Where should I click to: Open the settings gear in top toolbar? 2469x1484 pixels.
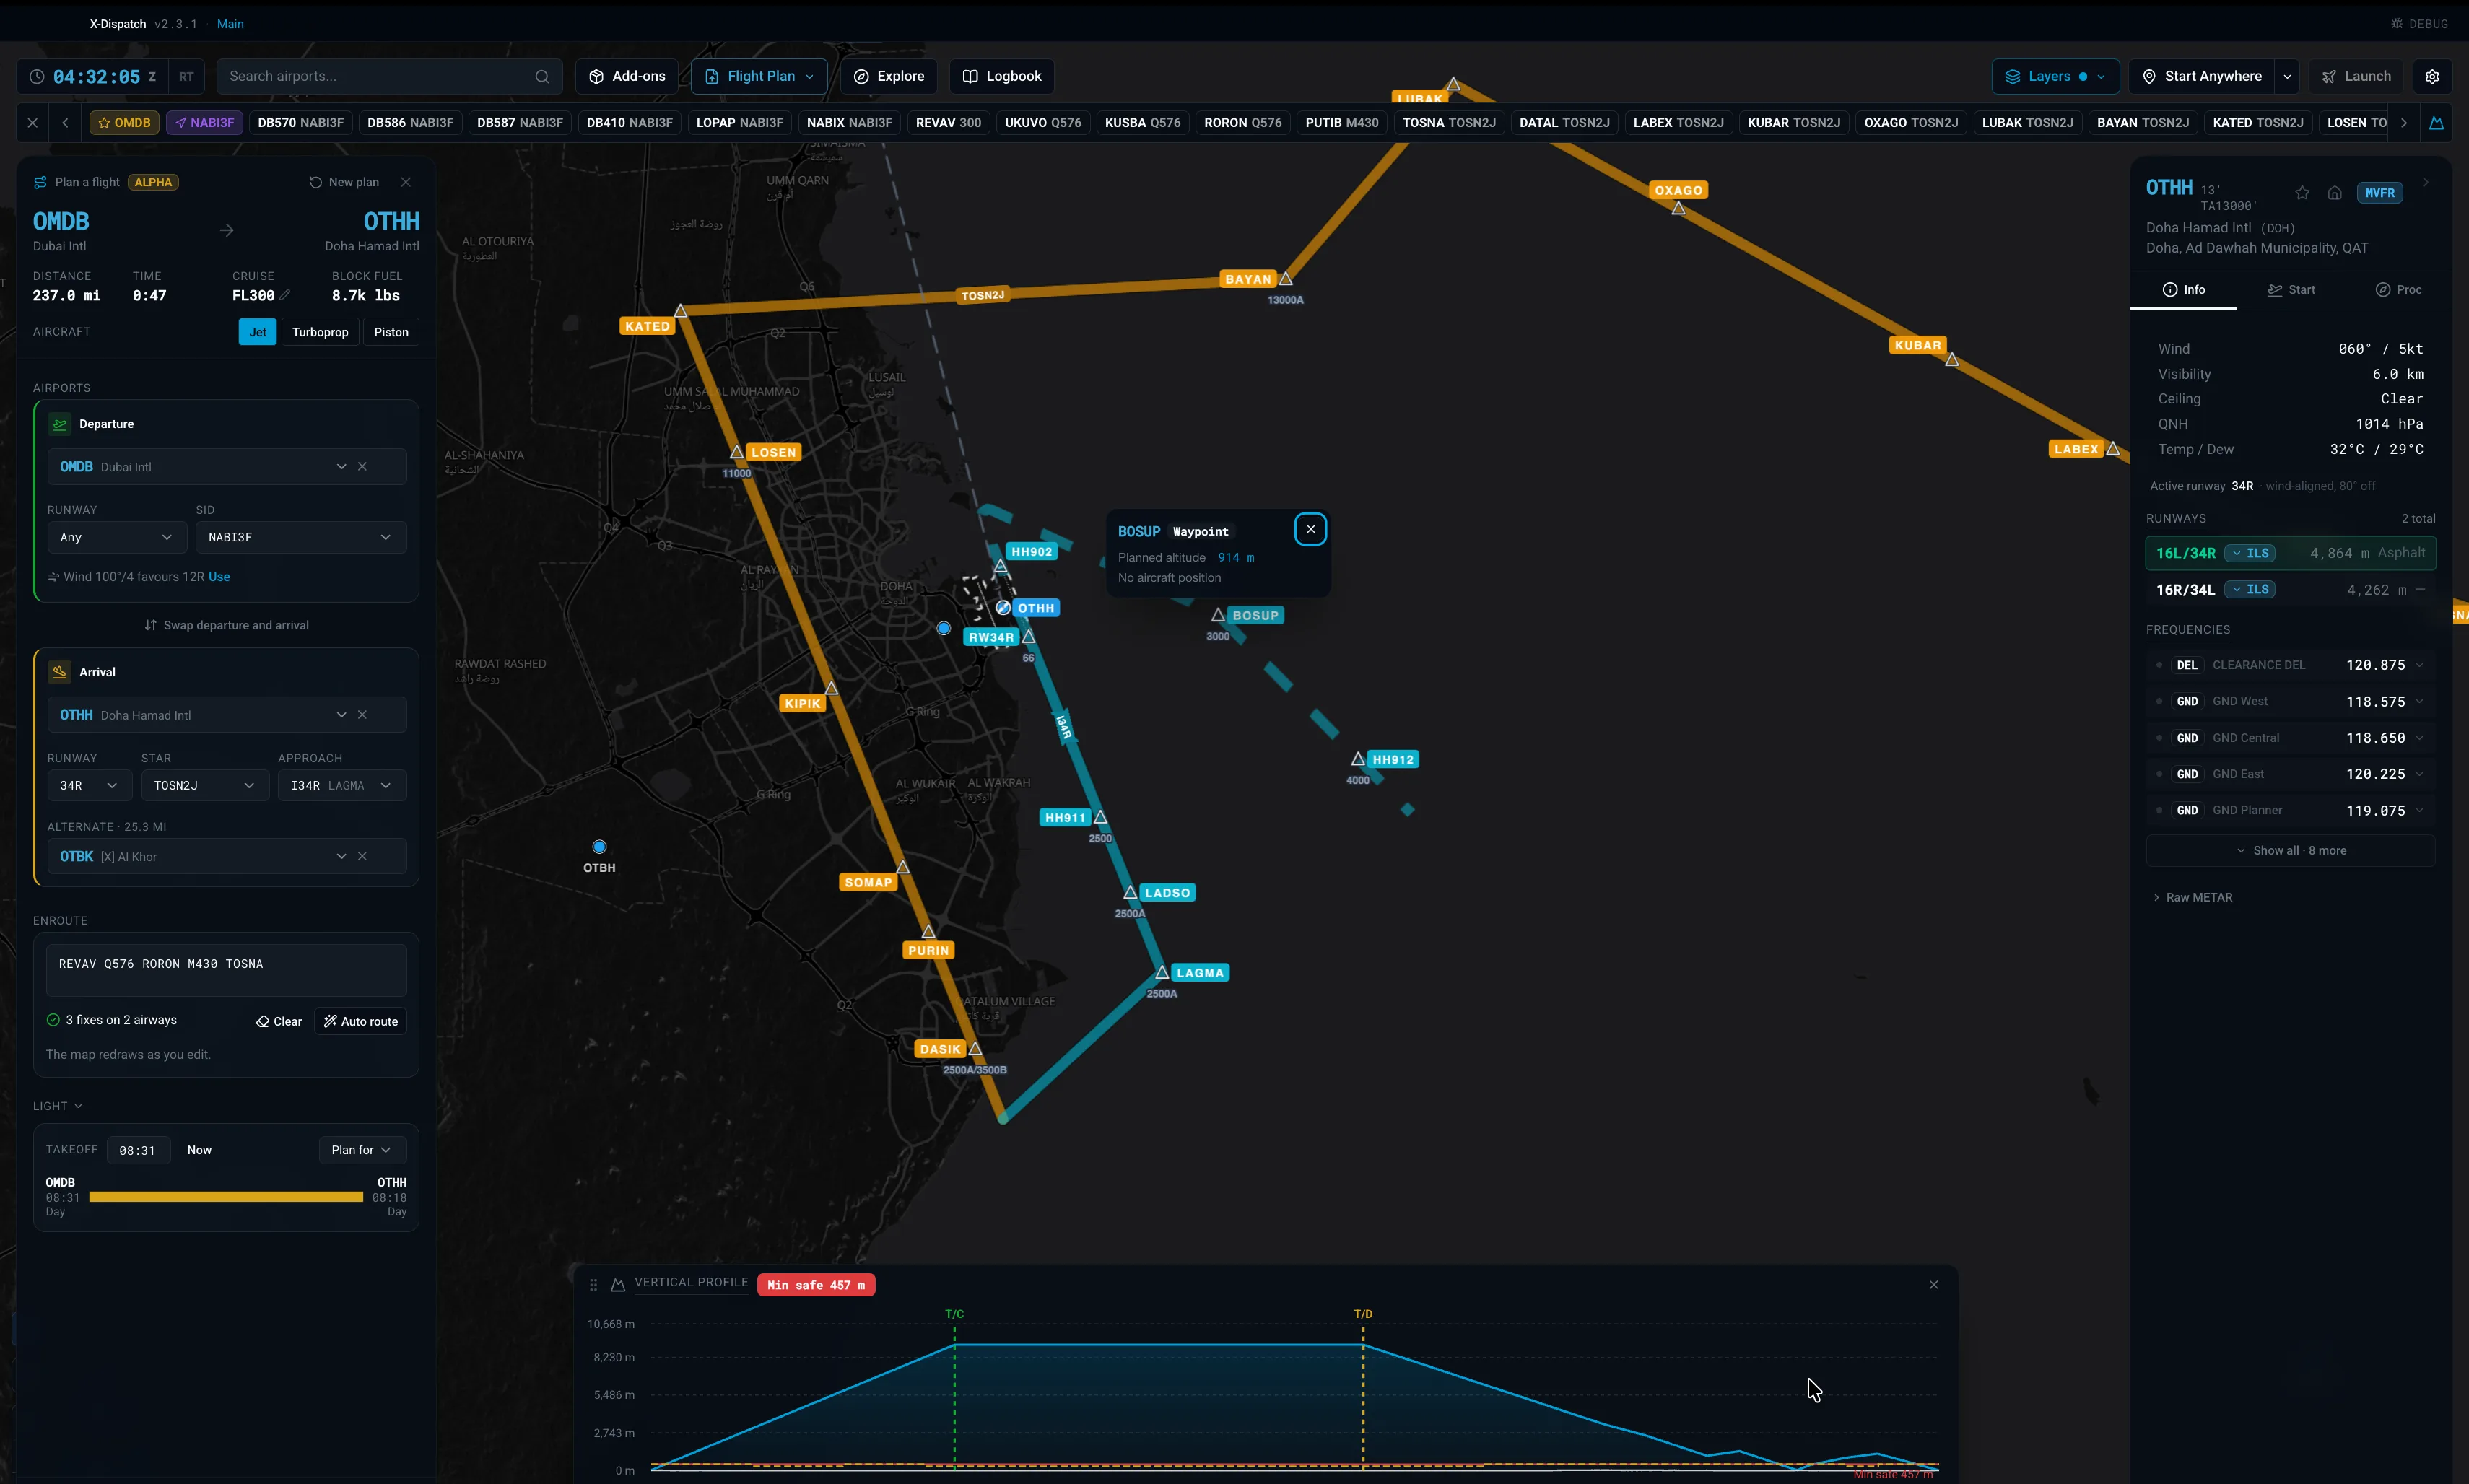2432,76
